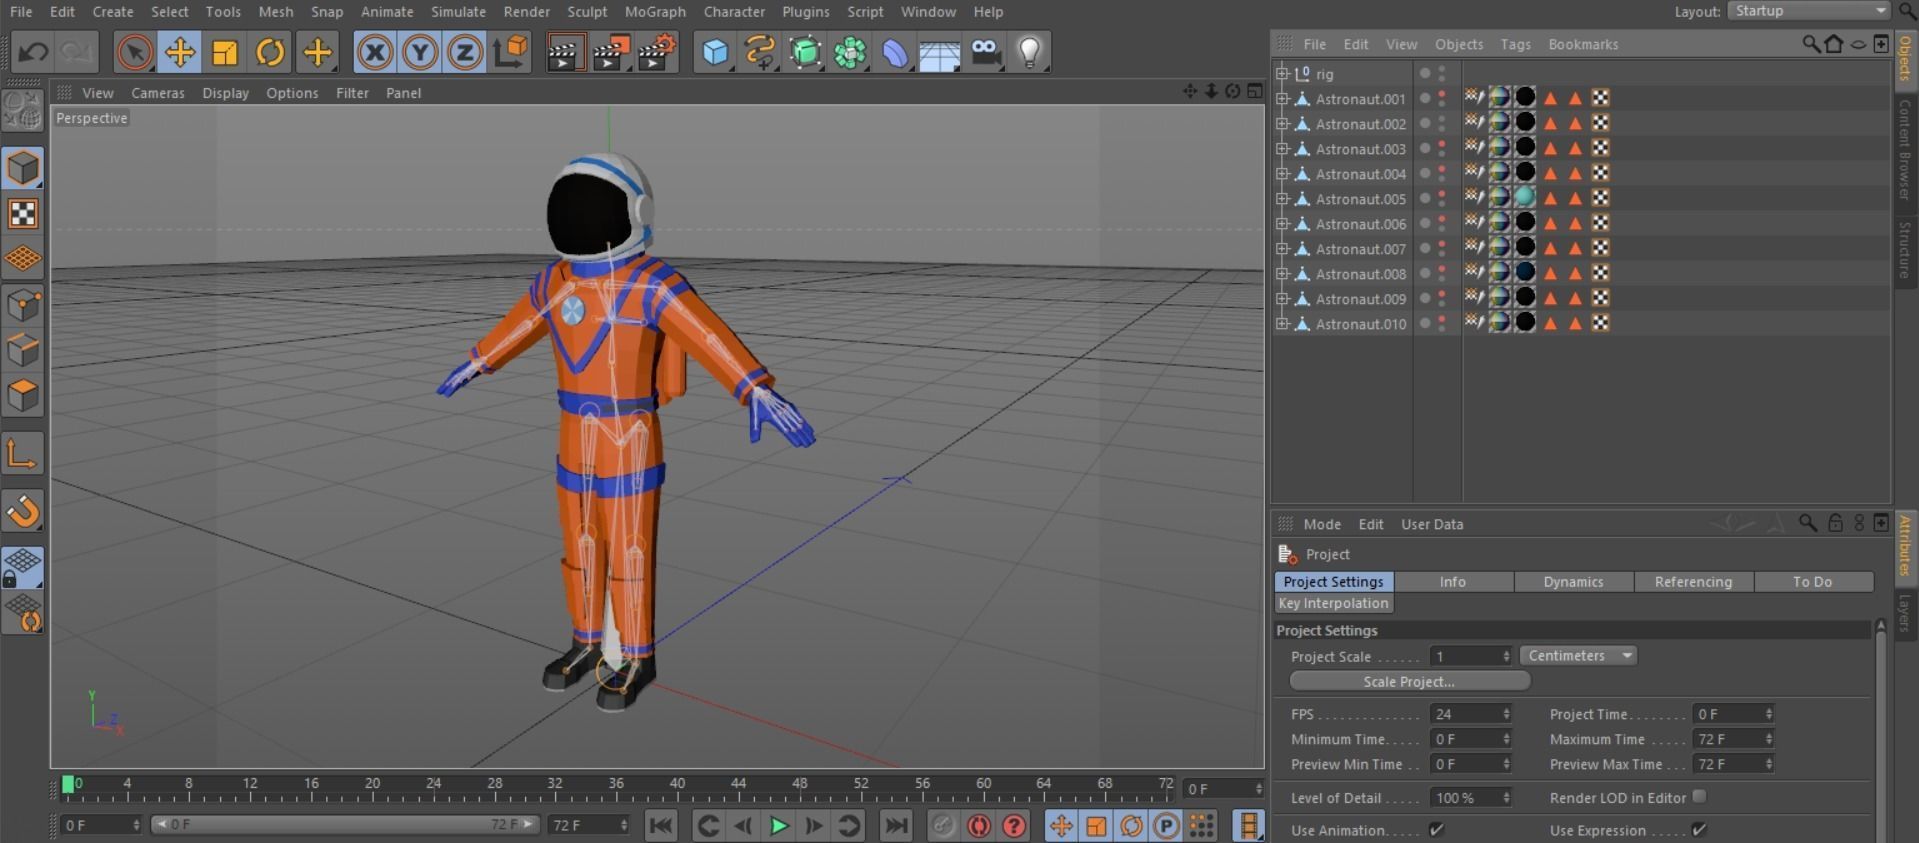
Task: Toggle Render LOD in Editor checkbox
Action: click(x=1699, y=797)
